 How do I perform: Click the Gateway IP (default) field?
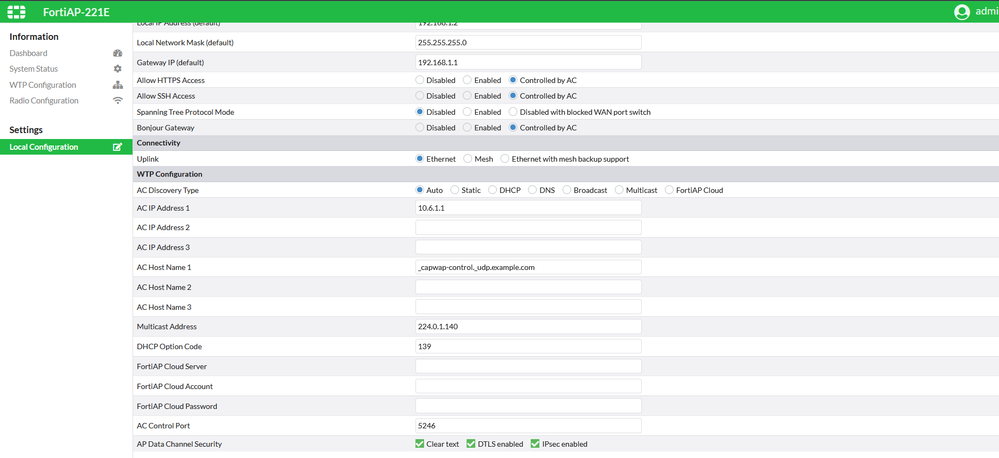tap(528, 62)
